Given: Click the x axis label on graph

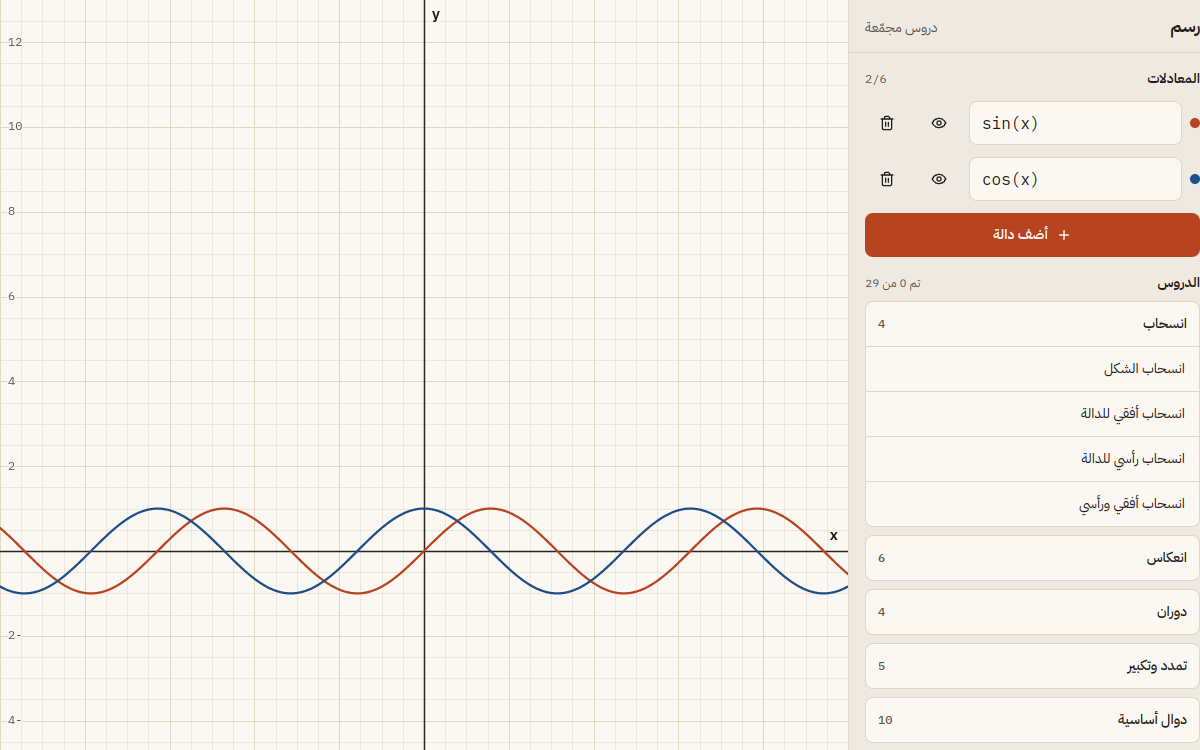Looking at the screenshot, I should pyautogui.click(x=834, y=536).
